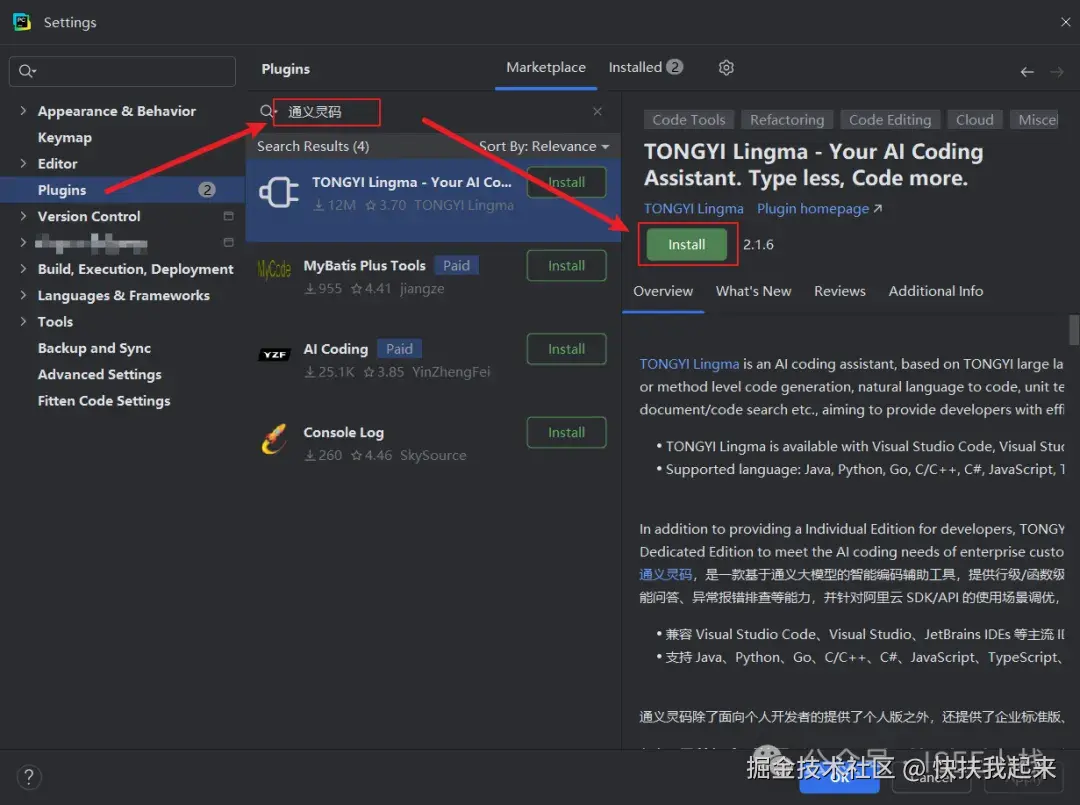Install MyBatis Plus Tools plugin
1080x805 pixels.
coord(566,266)
